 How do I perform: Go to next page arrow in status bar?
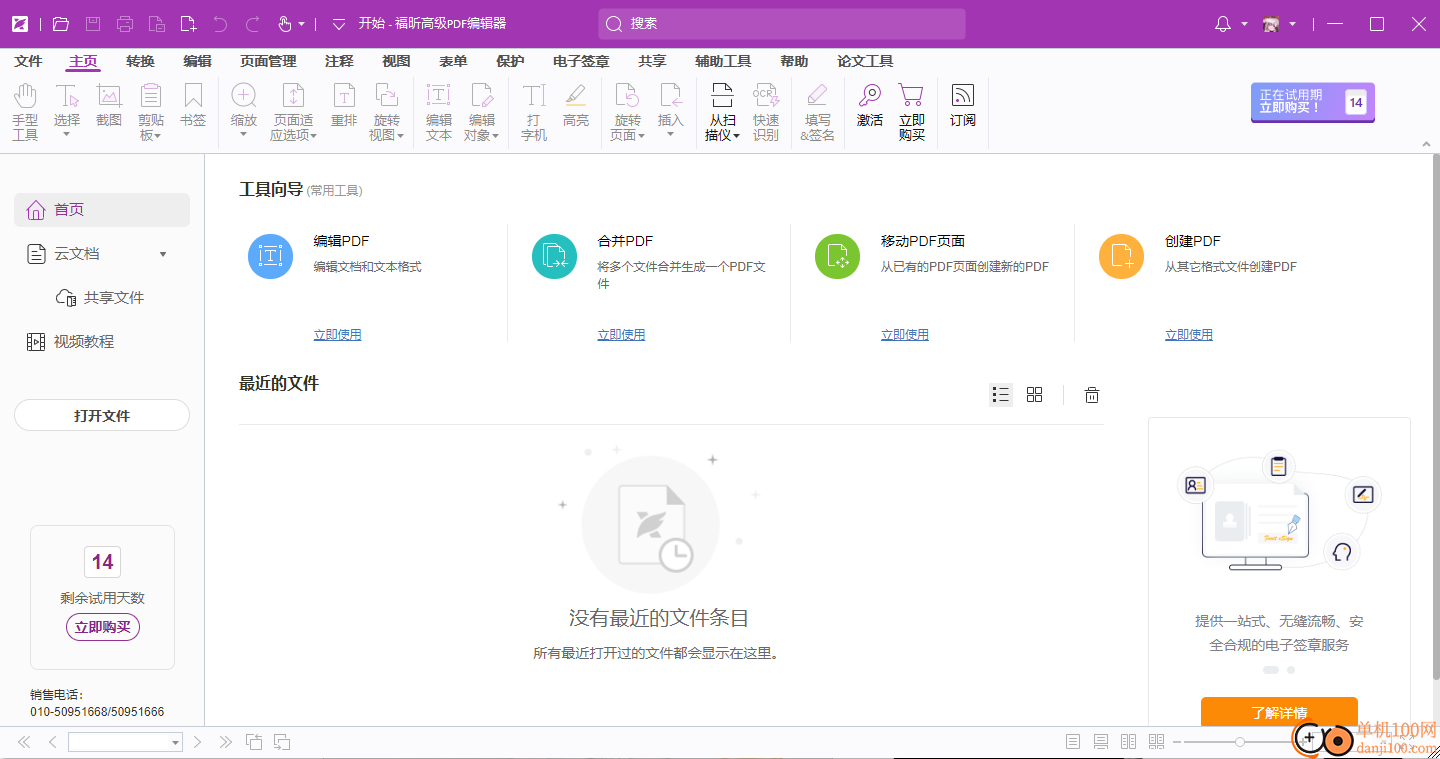pos(198,742)
